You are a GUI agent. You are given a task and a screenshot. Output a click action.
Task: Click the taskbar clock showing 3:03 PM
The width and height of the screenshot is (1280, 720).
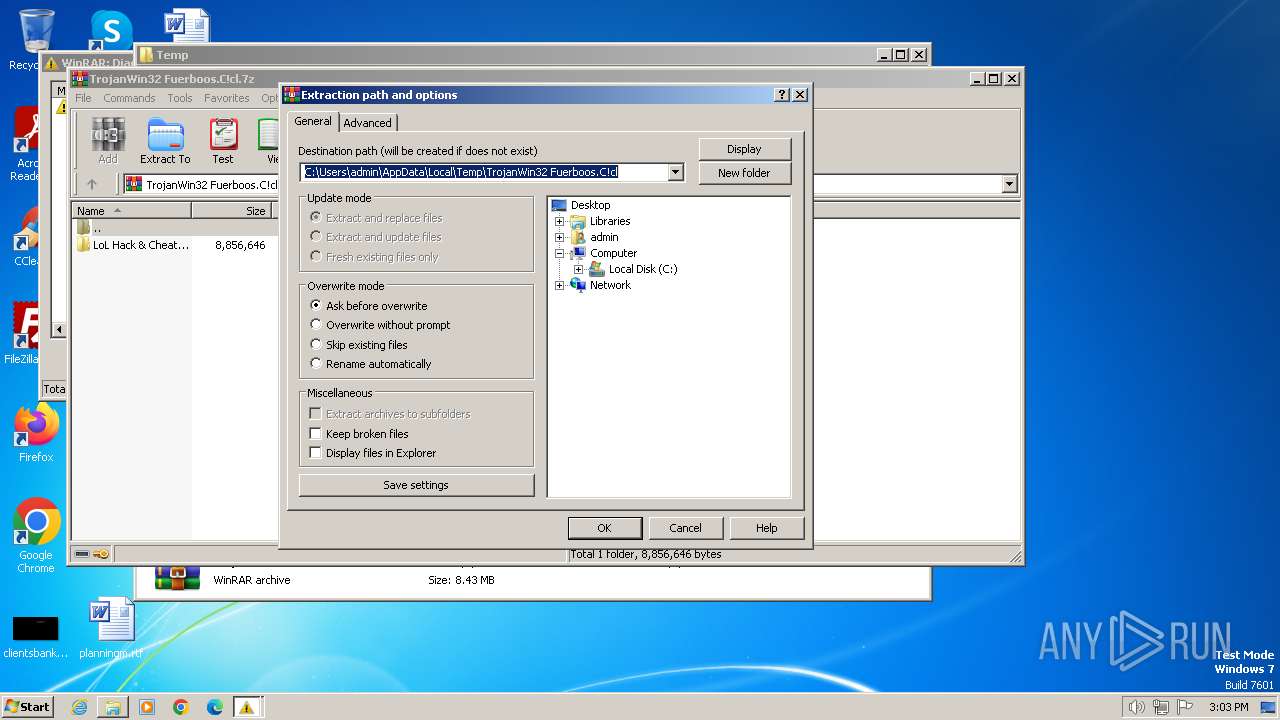tap(1229, 707)
